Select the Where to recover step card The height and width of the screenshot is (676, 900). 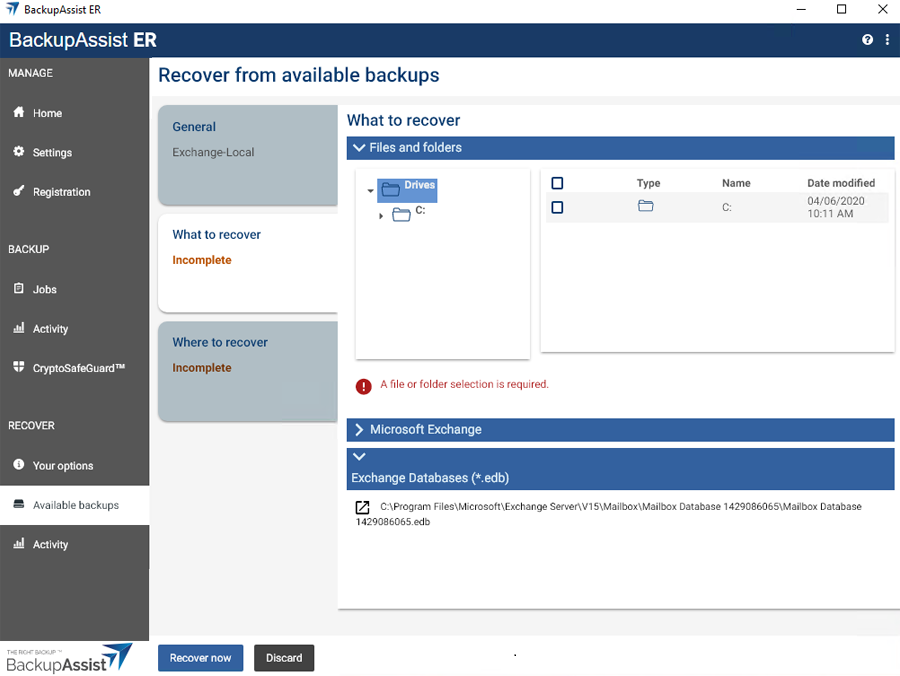click(x=248, y=371)
